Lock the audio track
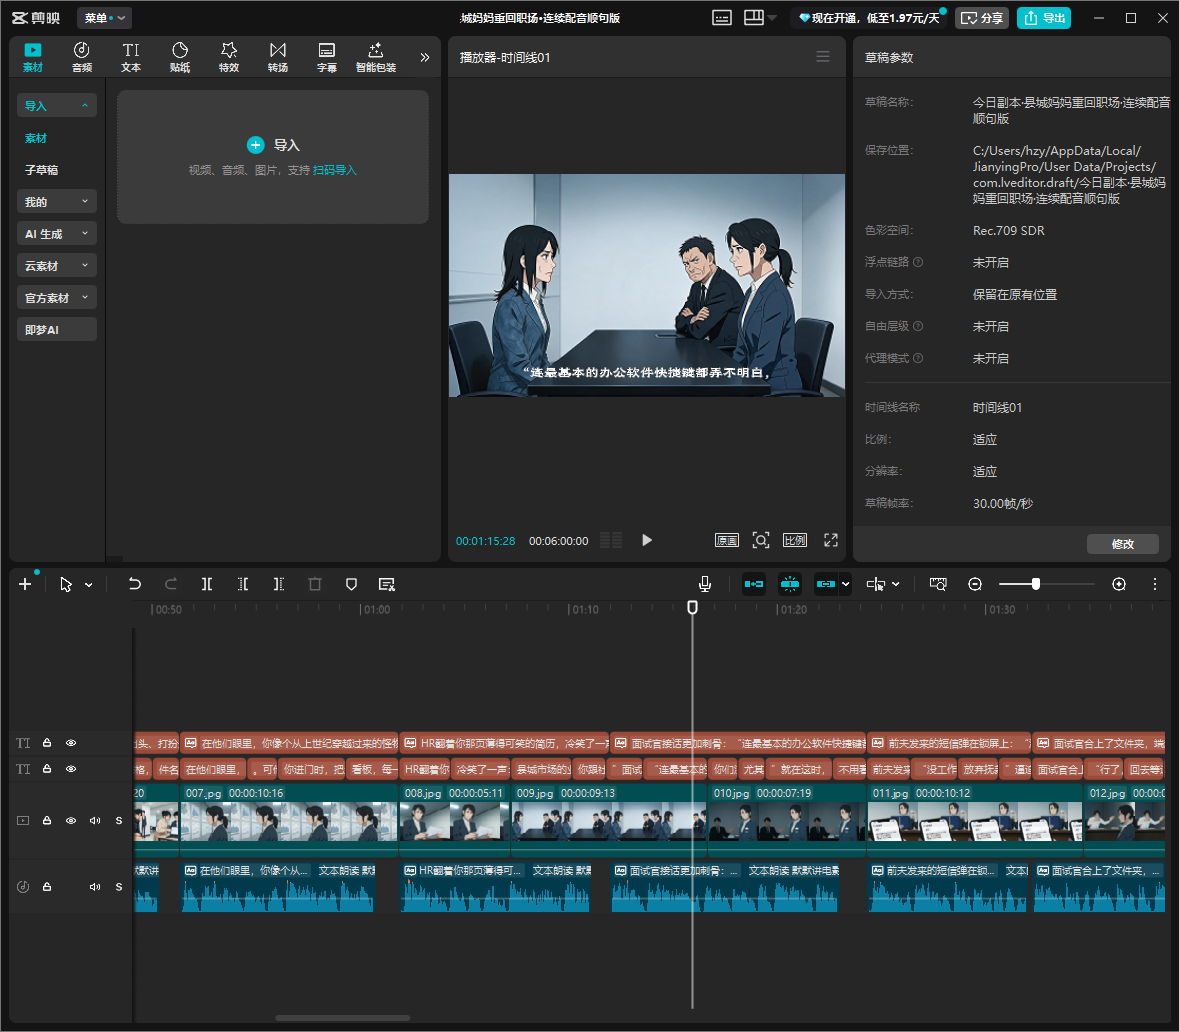This screenshot has width=1179, height=1032. [x=47, y=886]
